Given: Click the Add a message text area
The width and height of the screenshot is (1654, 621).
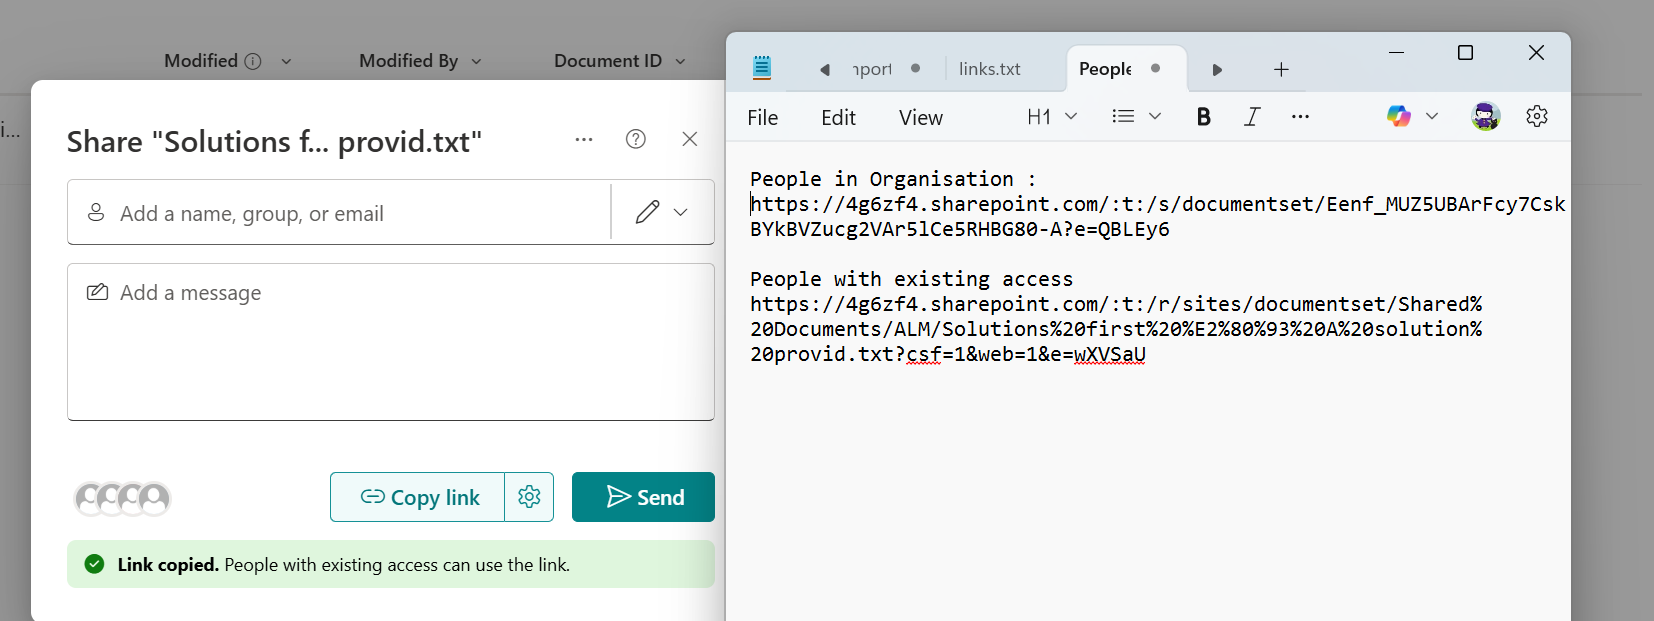Looking at the screenshot, I should 391,342.
